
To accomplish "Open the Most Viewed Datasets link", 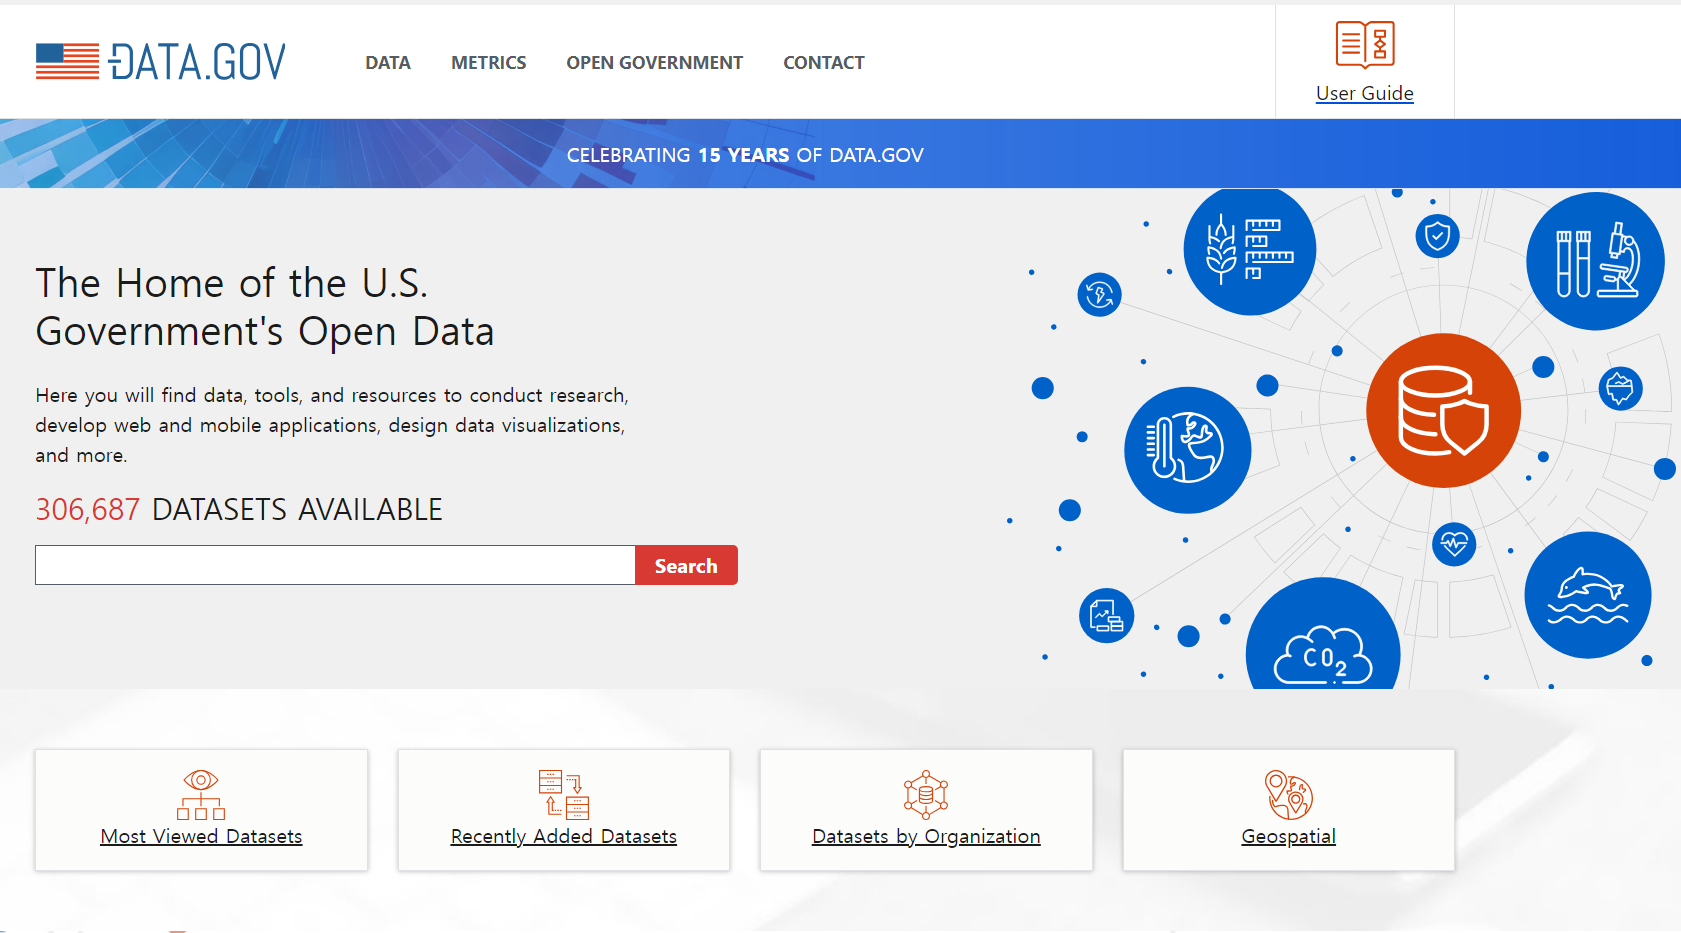I will pyautogui.click(x=201, y=836).
